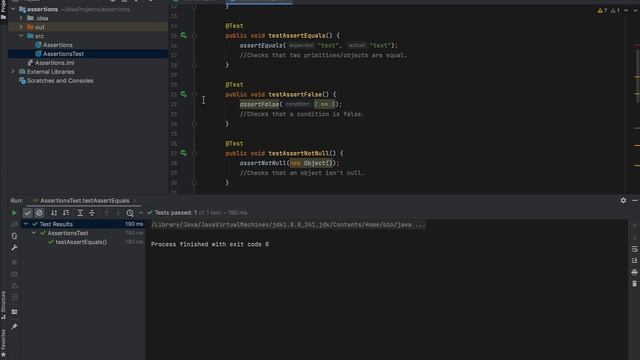Fold testAssertFalse method in gutter

point(194,95)
